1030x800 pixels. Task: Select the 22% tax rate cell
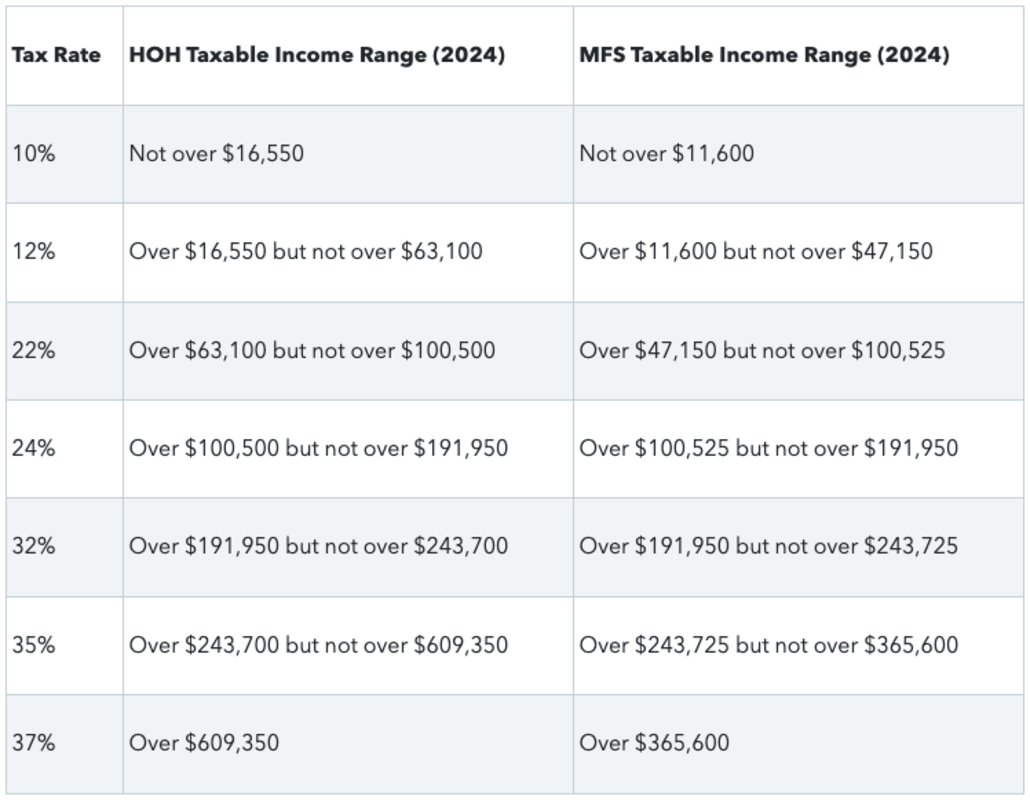[x=34, y=350]
